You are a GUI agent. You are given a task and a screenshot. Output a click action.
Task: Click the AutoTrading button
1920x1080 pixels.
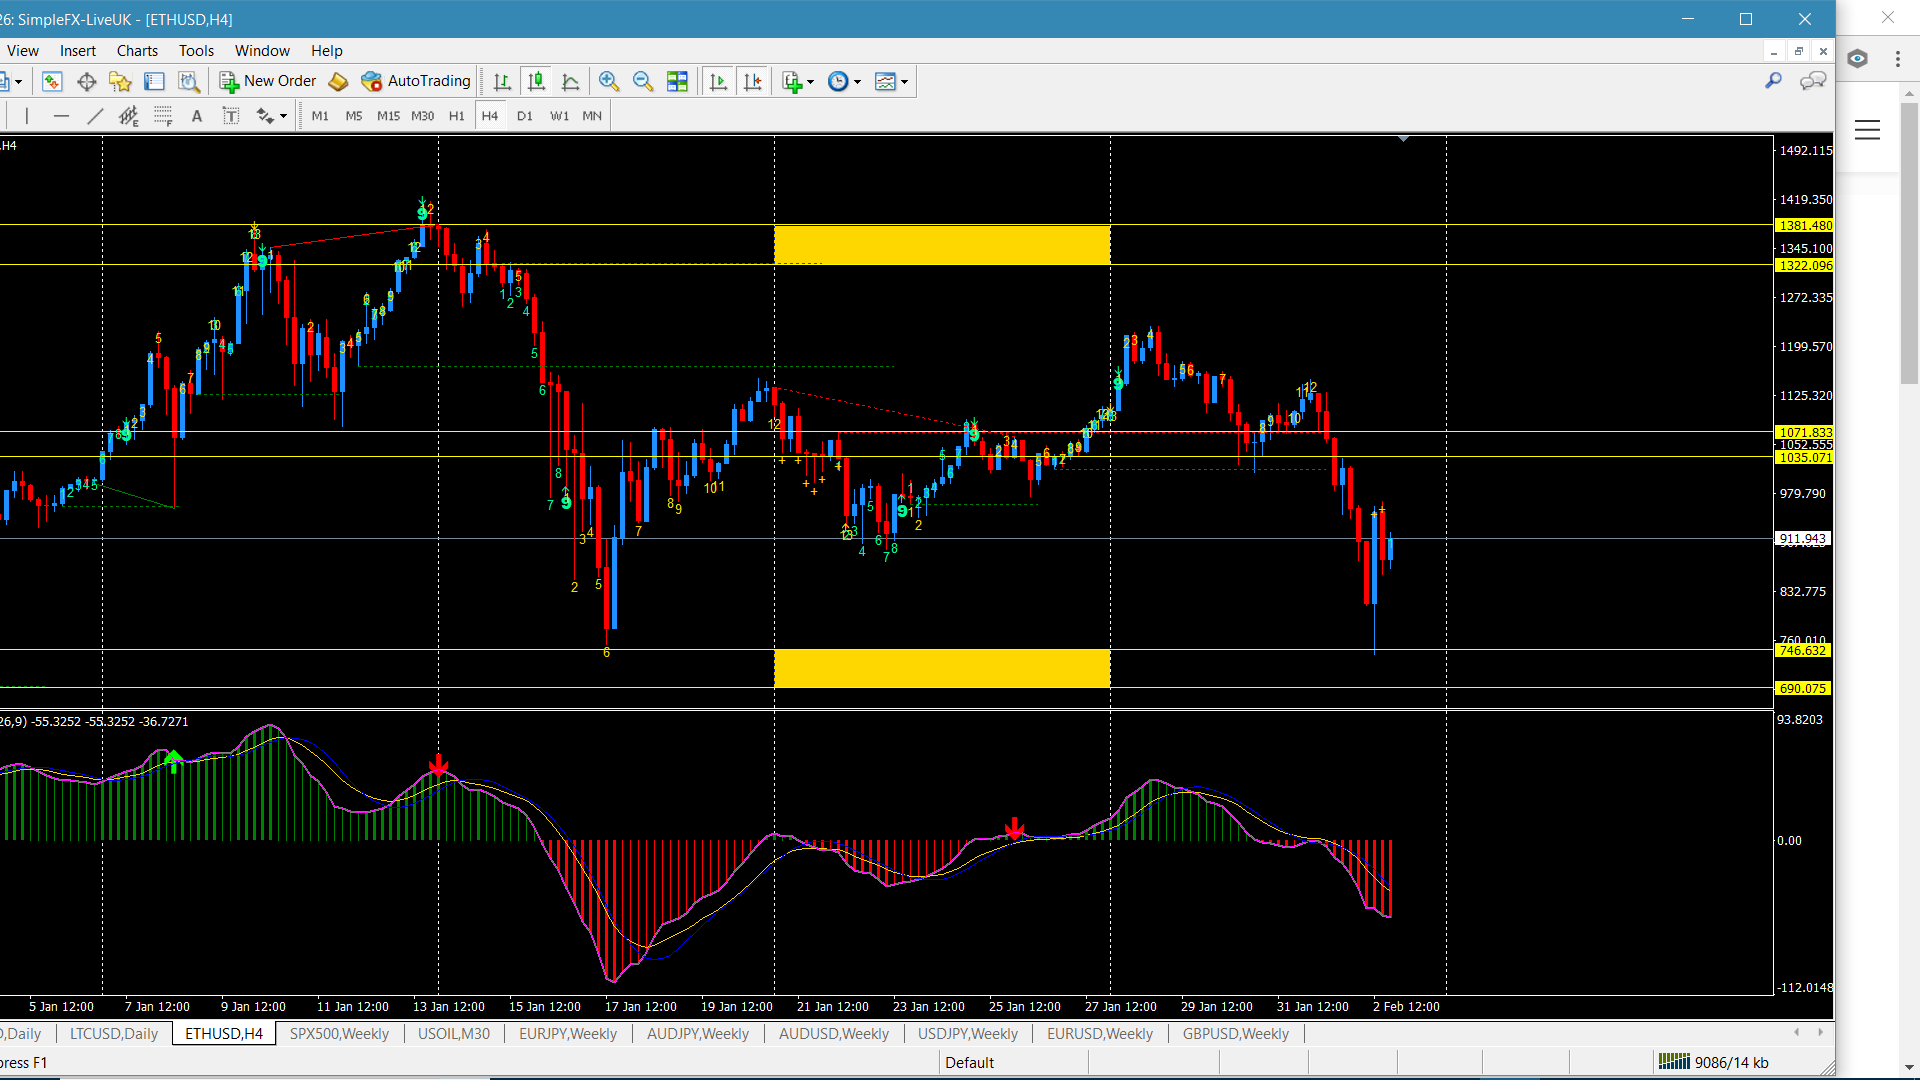(x=416, y=81)
